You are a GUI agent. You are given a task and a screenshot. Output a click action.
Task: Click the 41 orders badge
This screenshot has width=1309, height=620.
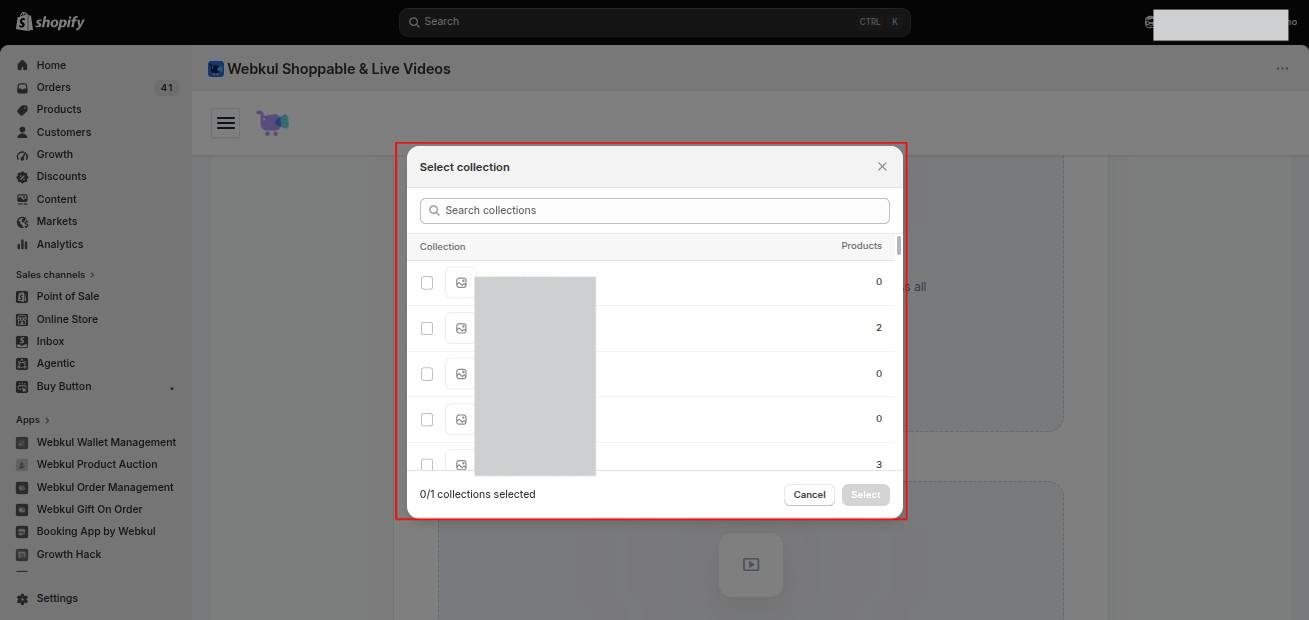coord(167,88)
